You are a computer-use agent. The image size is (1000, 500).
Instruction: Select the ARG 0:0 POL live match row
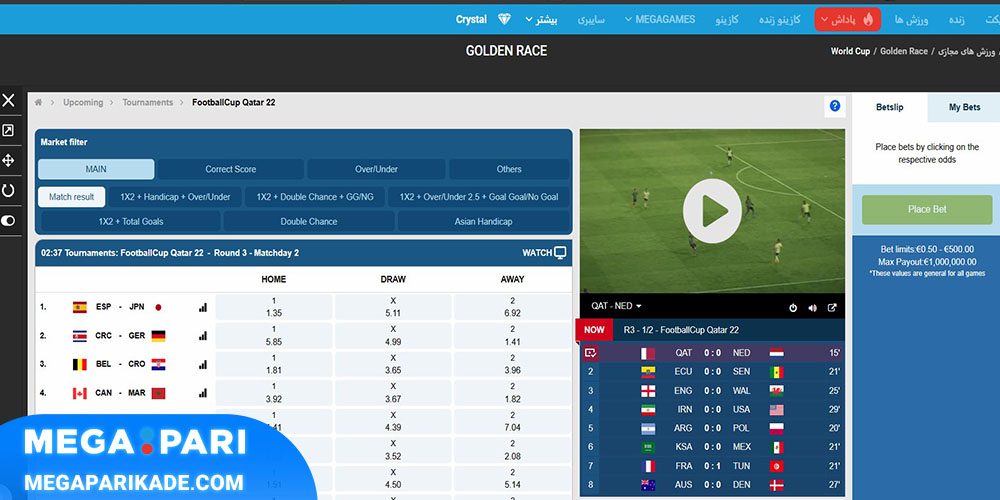(x=713, y=428)
